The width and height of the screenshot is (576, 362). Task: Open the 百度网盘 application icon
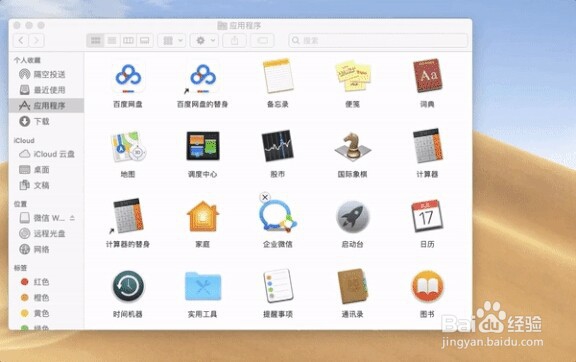(x=128, y=78)
